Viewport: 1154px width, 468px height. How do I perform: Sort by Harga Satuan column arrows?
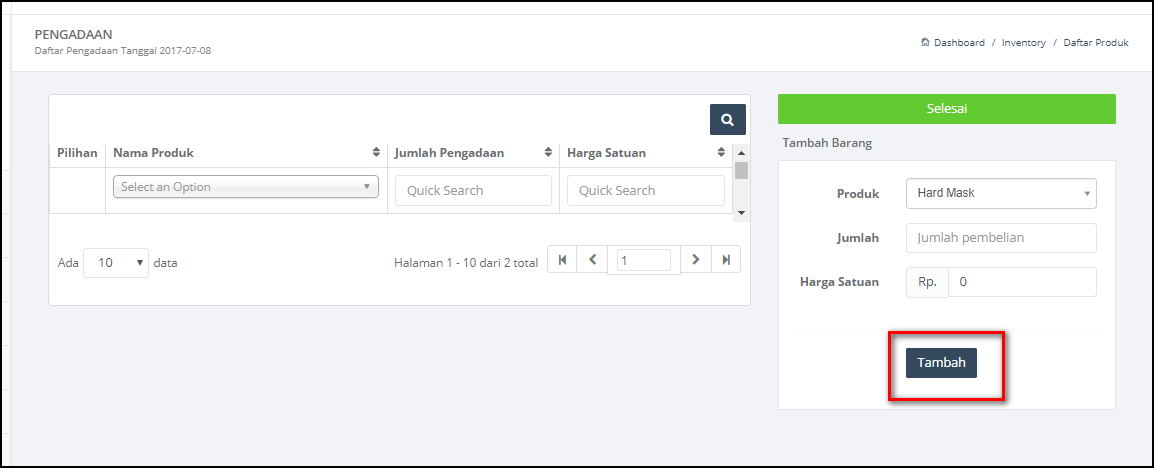click(x=721, y=153)
